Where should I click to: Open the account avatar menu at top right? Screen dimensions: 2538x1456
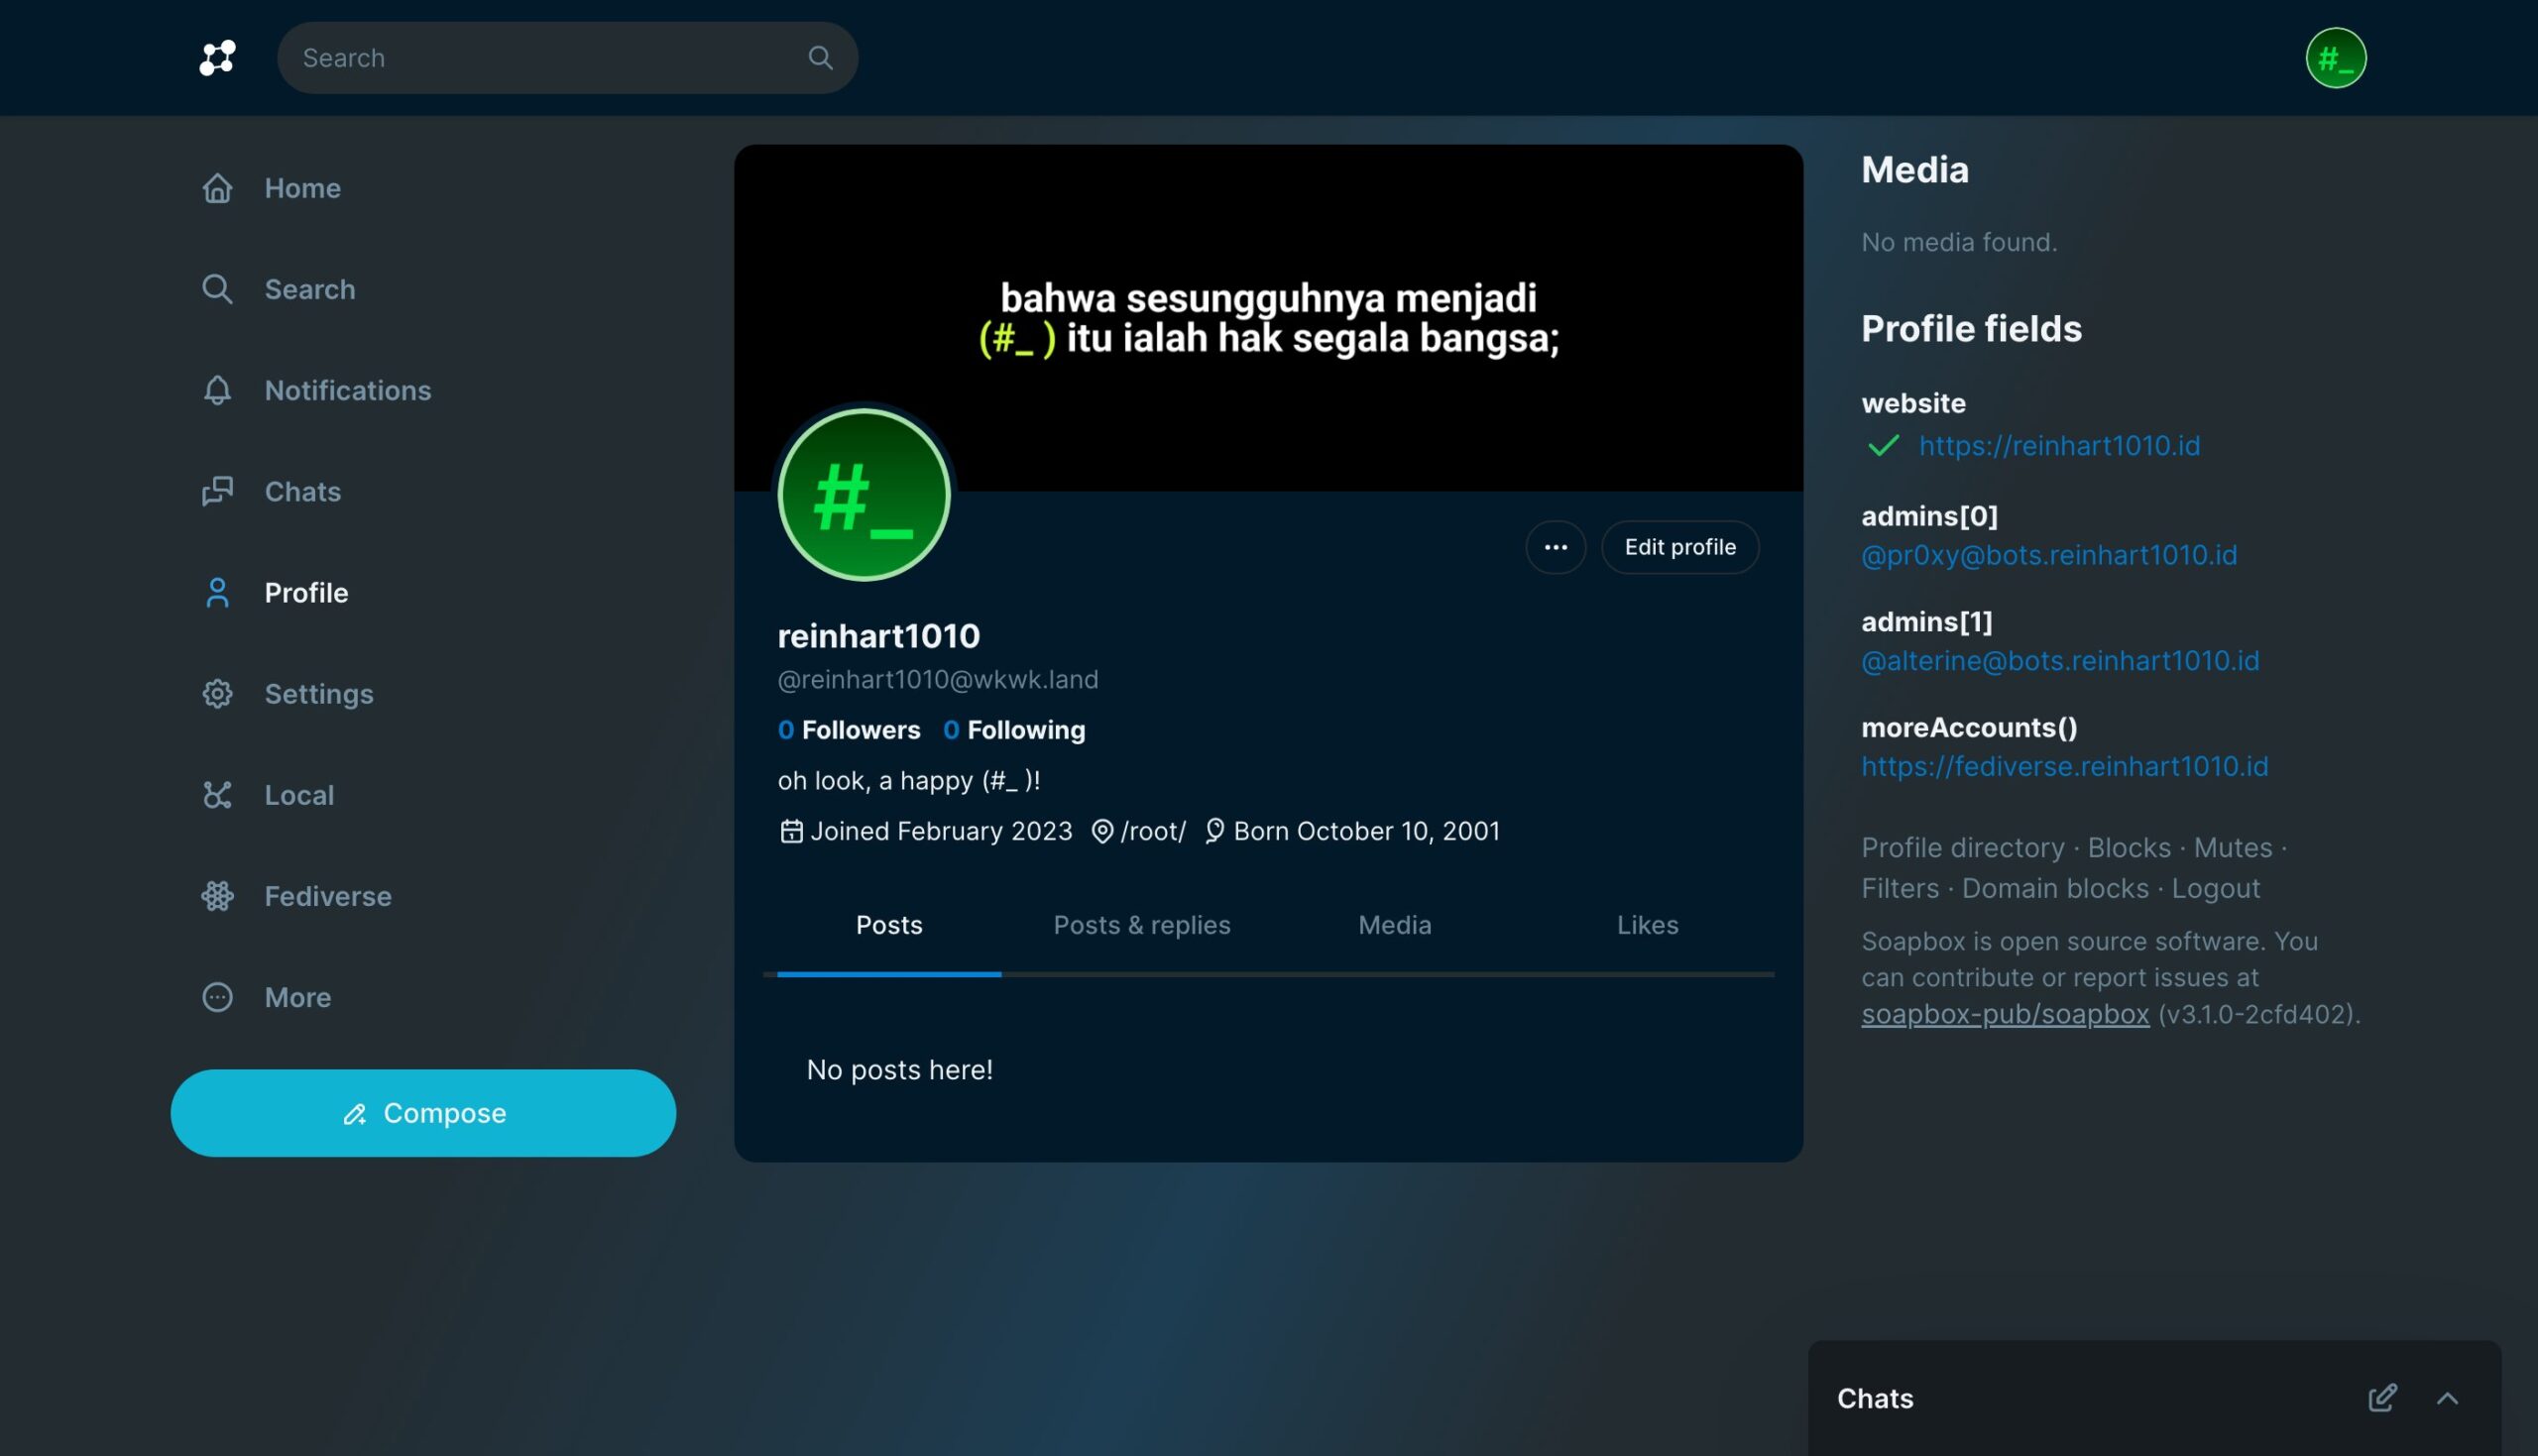2335,58
